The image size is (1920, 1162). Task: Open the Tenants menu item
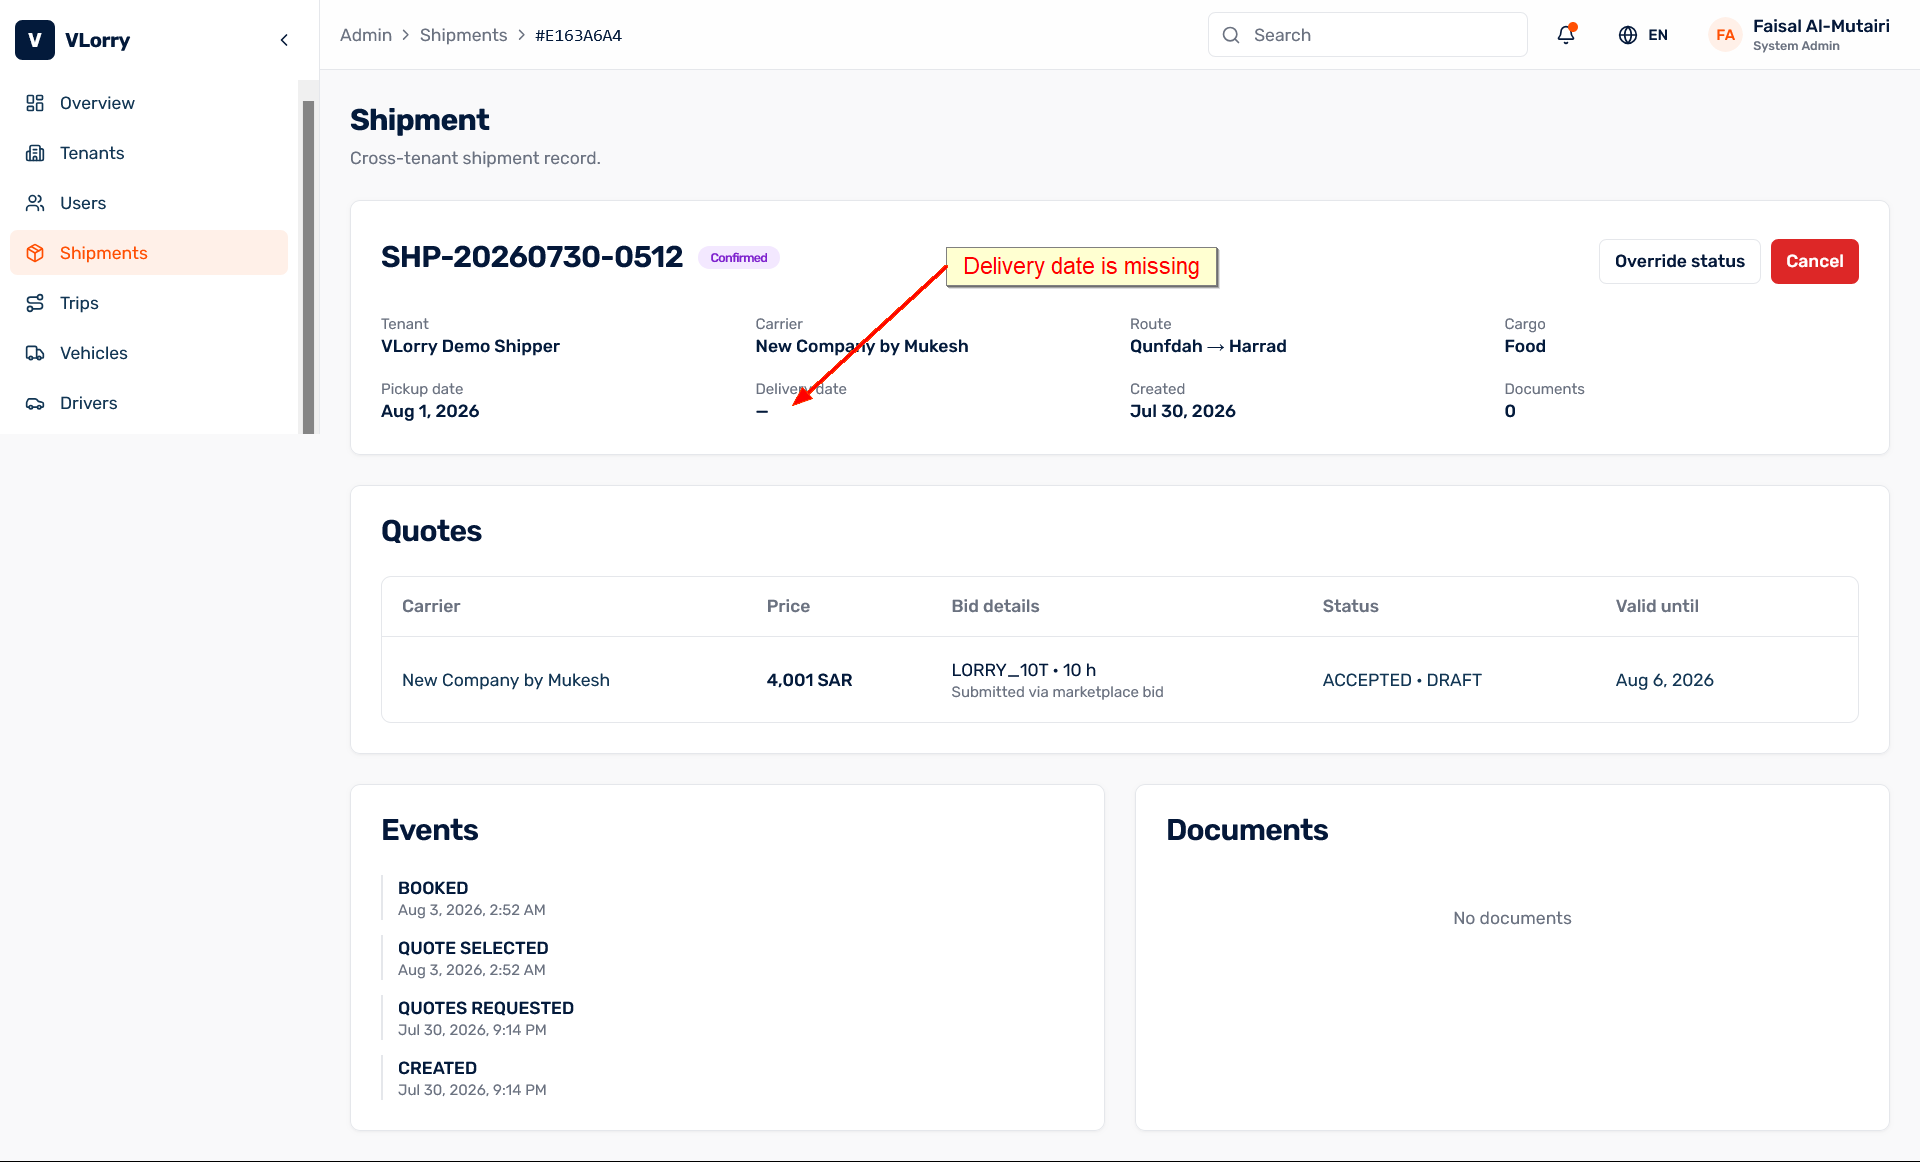(149, 153)
